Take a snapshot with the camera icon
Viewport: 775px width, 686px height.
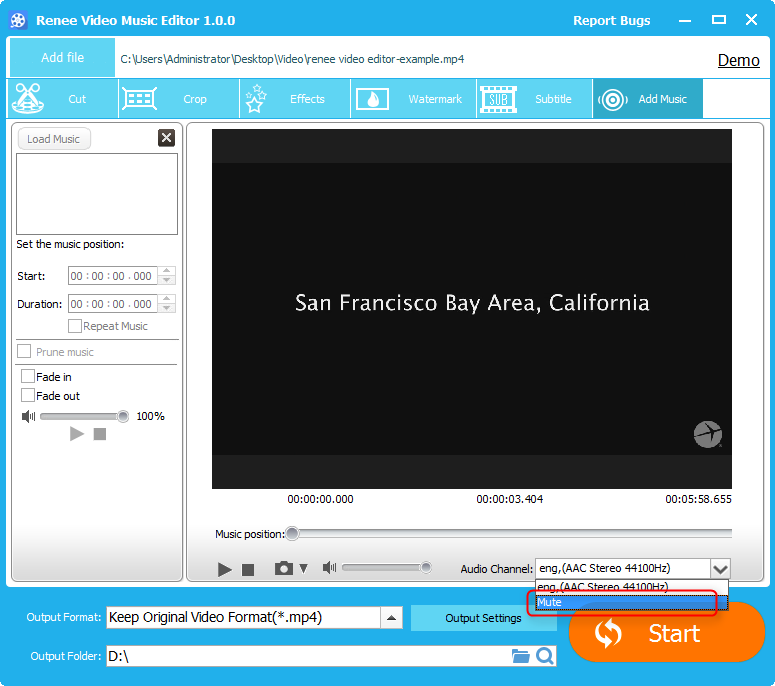coord(284,568)
